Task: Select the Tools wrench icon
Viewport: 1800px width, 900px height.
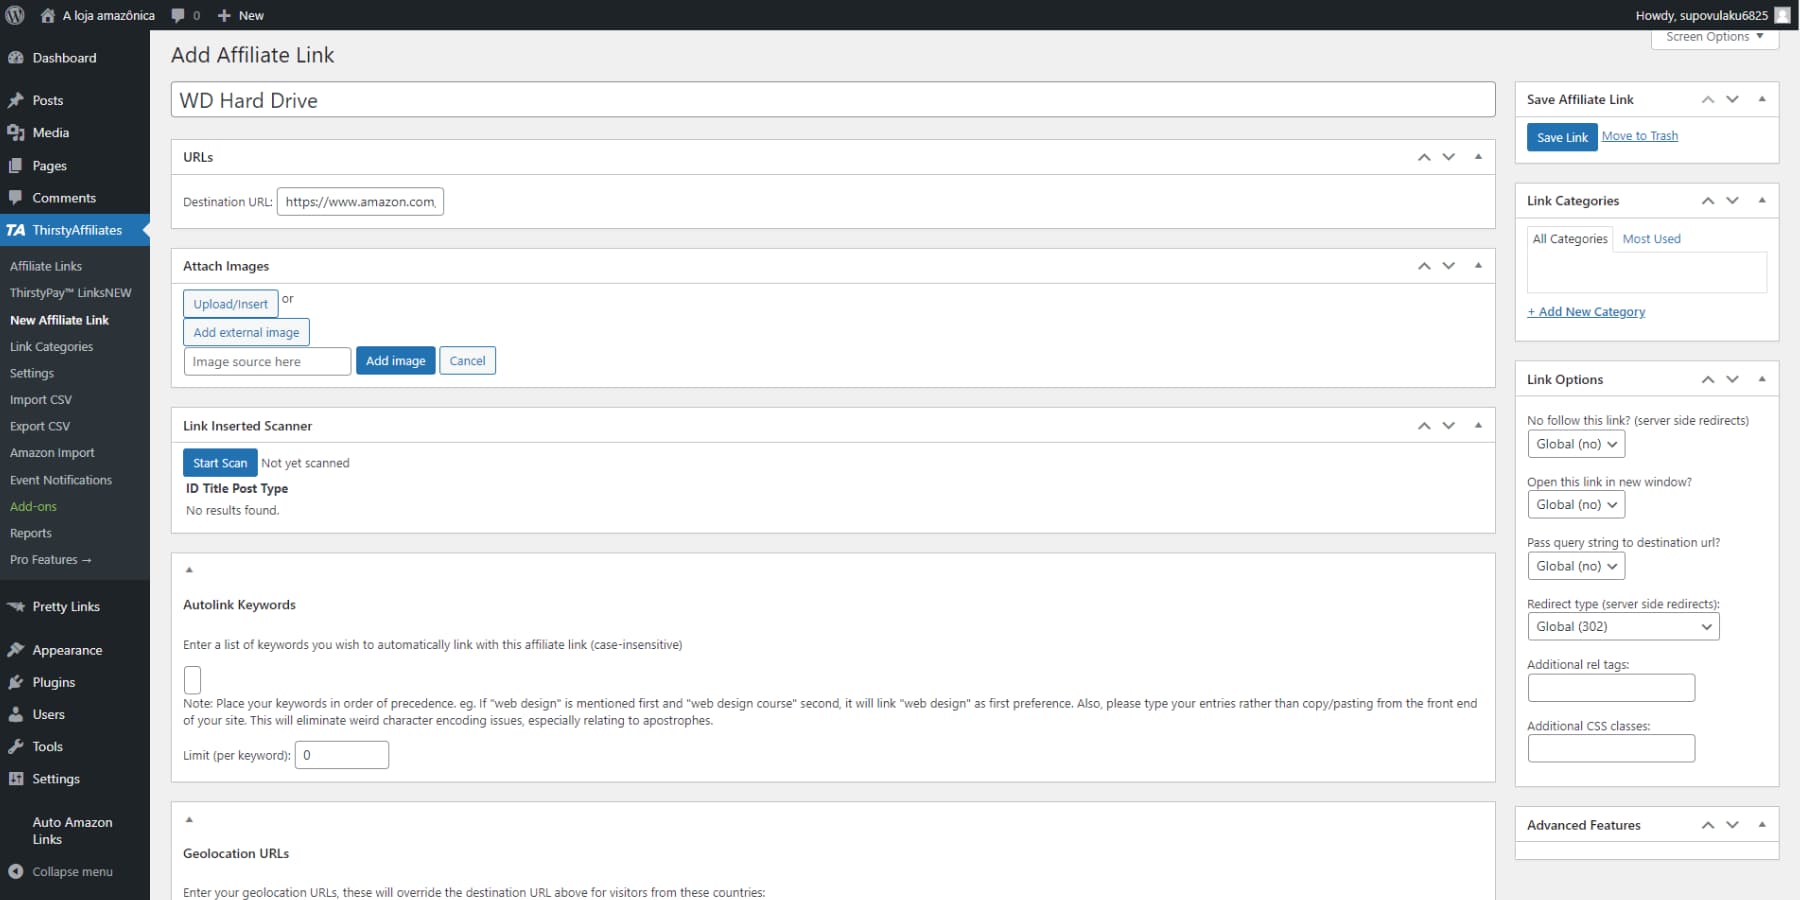Action: (x=15, y=746)
